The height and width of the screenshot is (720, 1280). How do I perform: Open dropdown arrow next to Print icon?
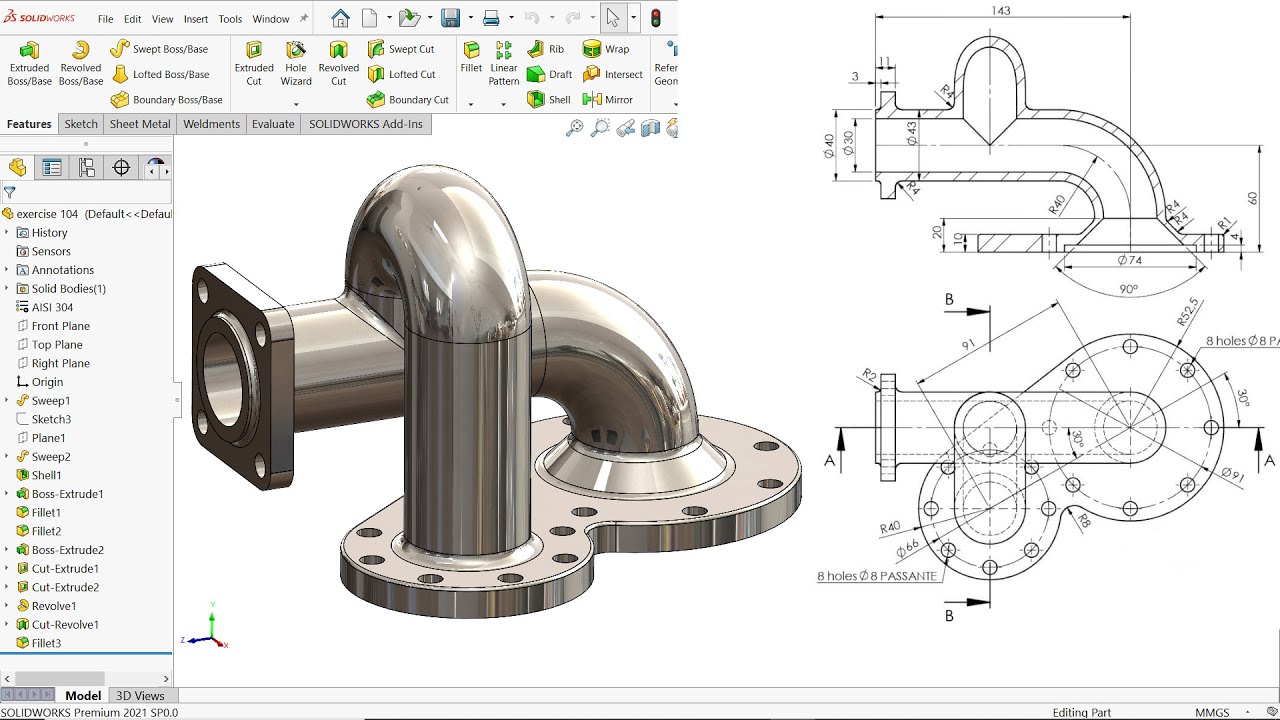click(511, 18)
